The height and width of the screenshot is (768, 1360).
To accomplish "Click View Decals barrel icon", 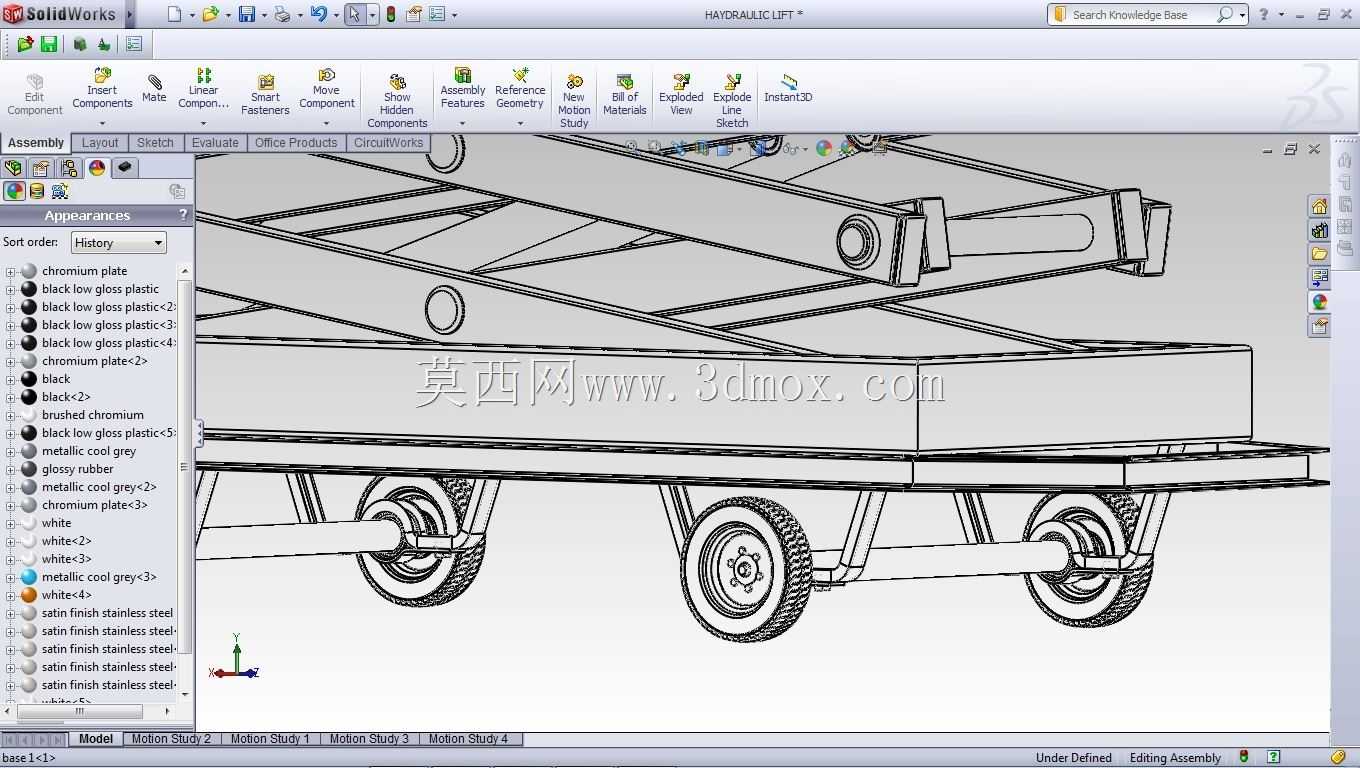I will pyautogui.click(x=37, y=191).
